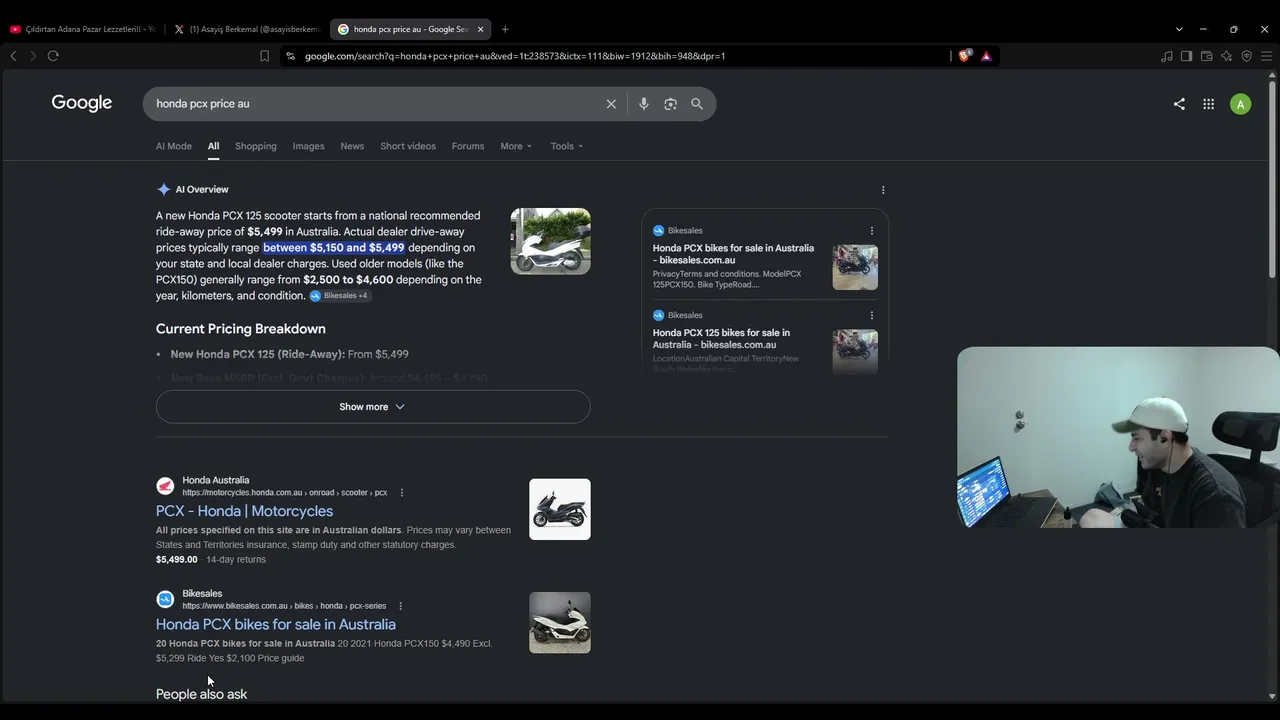Viewport: 1280px width, 720px height.
Task: Click the page vertical scrollbar
Action: pos(1272,180)
